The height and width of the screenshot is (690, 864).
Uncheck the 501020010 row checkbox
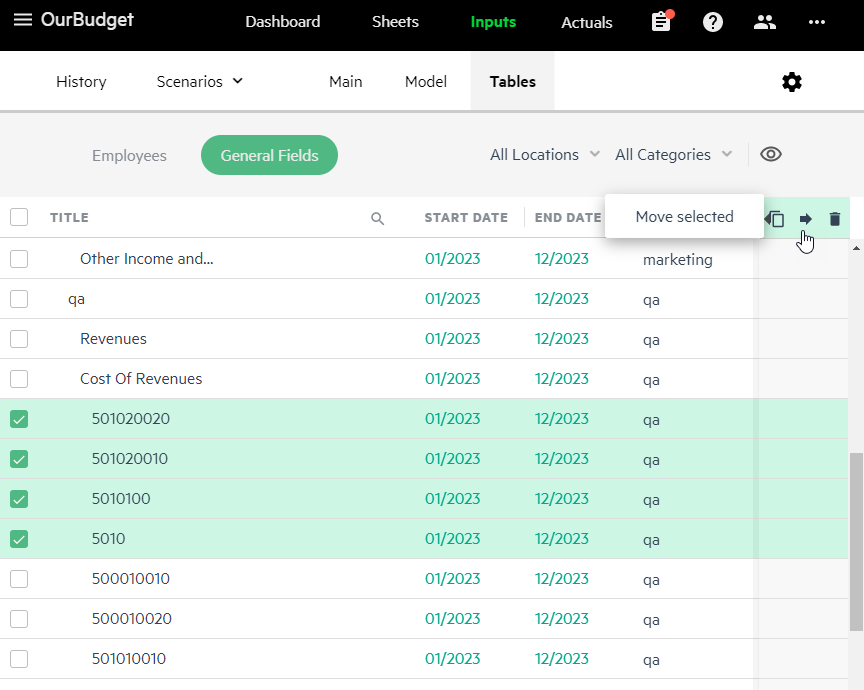pos(19,459)
